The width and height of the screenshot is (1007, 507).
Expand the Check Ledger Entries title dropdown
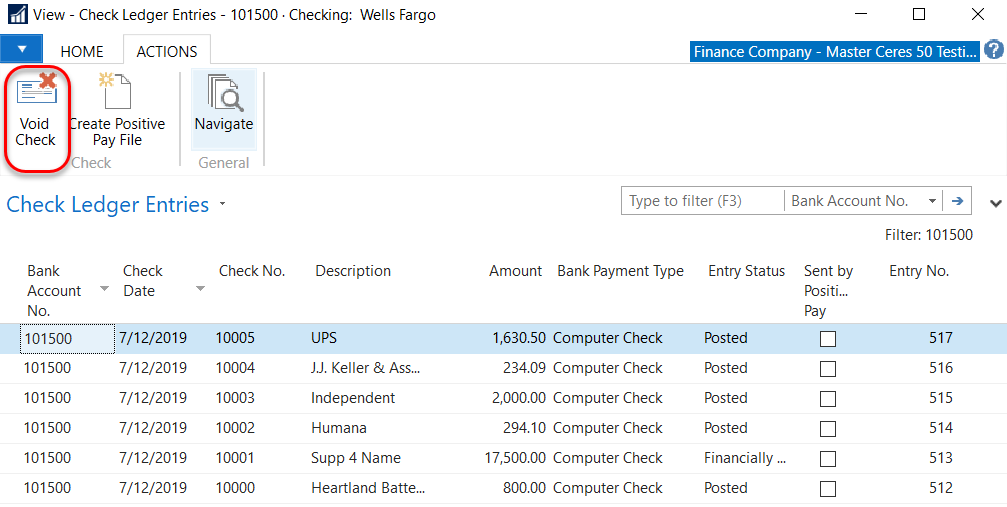(x=222, y=205)
